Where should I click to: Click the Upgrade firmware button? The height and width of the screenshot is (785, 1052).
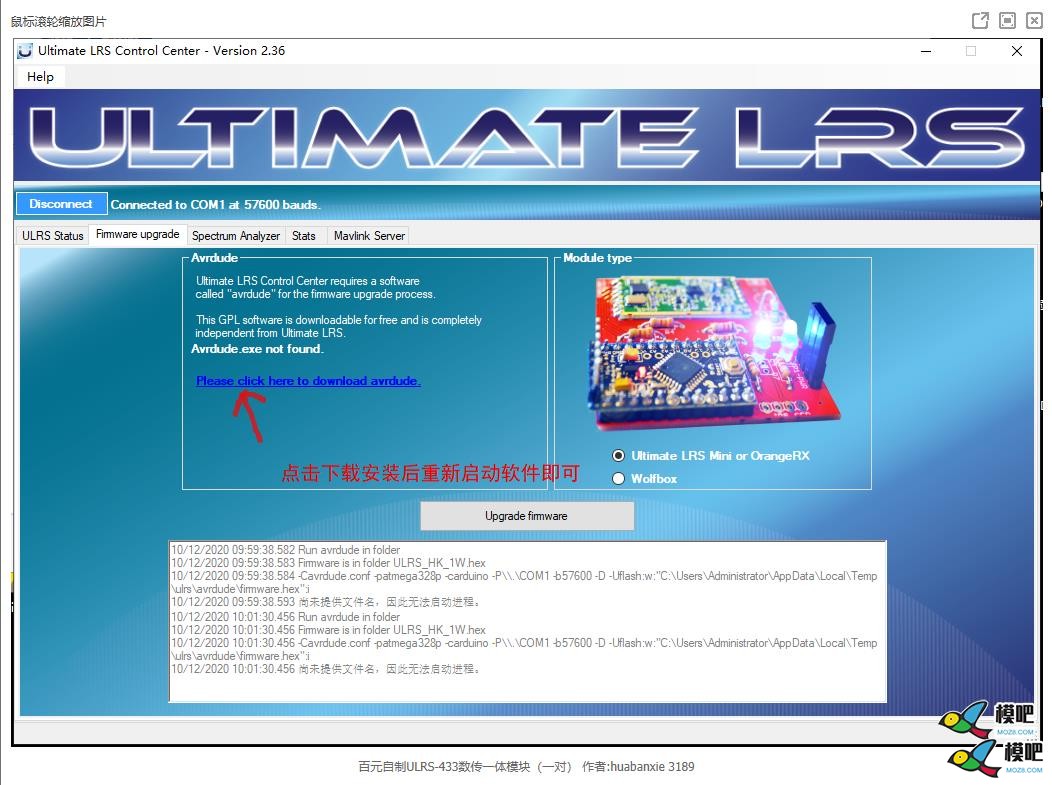click(527, 516)
